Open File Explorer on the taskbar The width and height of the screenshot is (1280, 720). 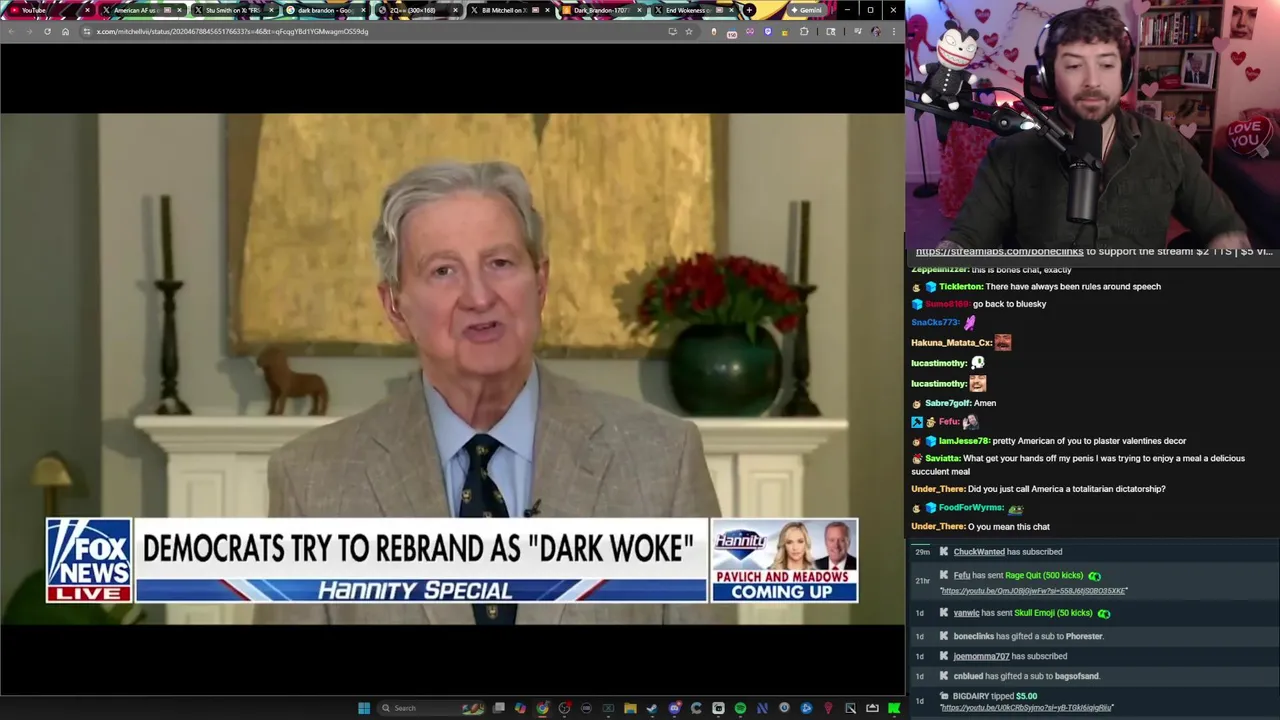pyautogui.click(x=630, y=708)
